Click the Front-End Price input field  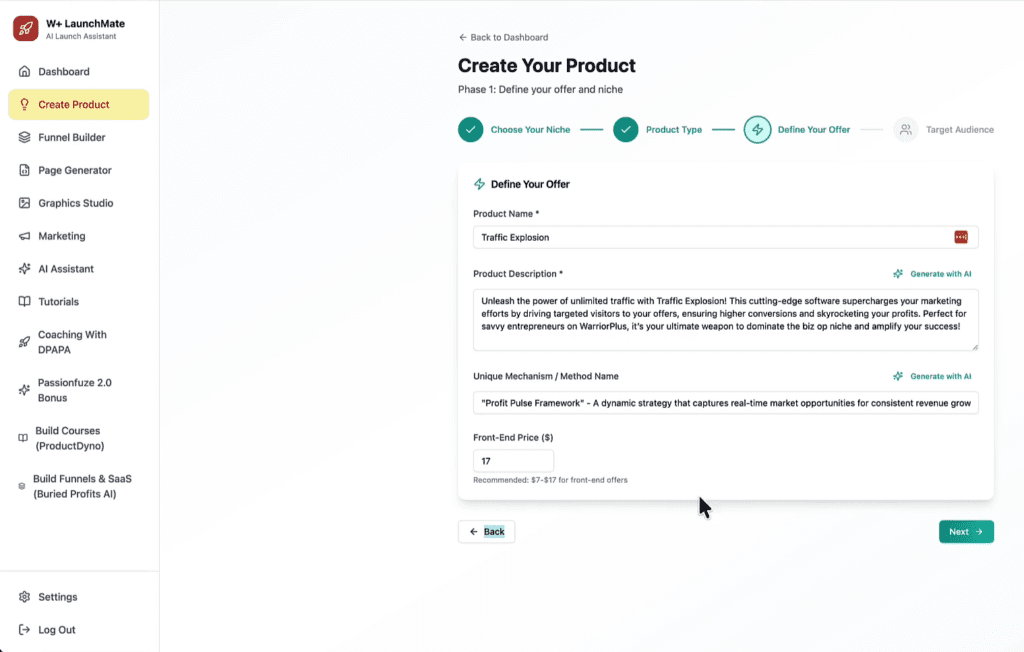click(513, 461)
